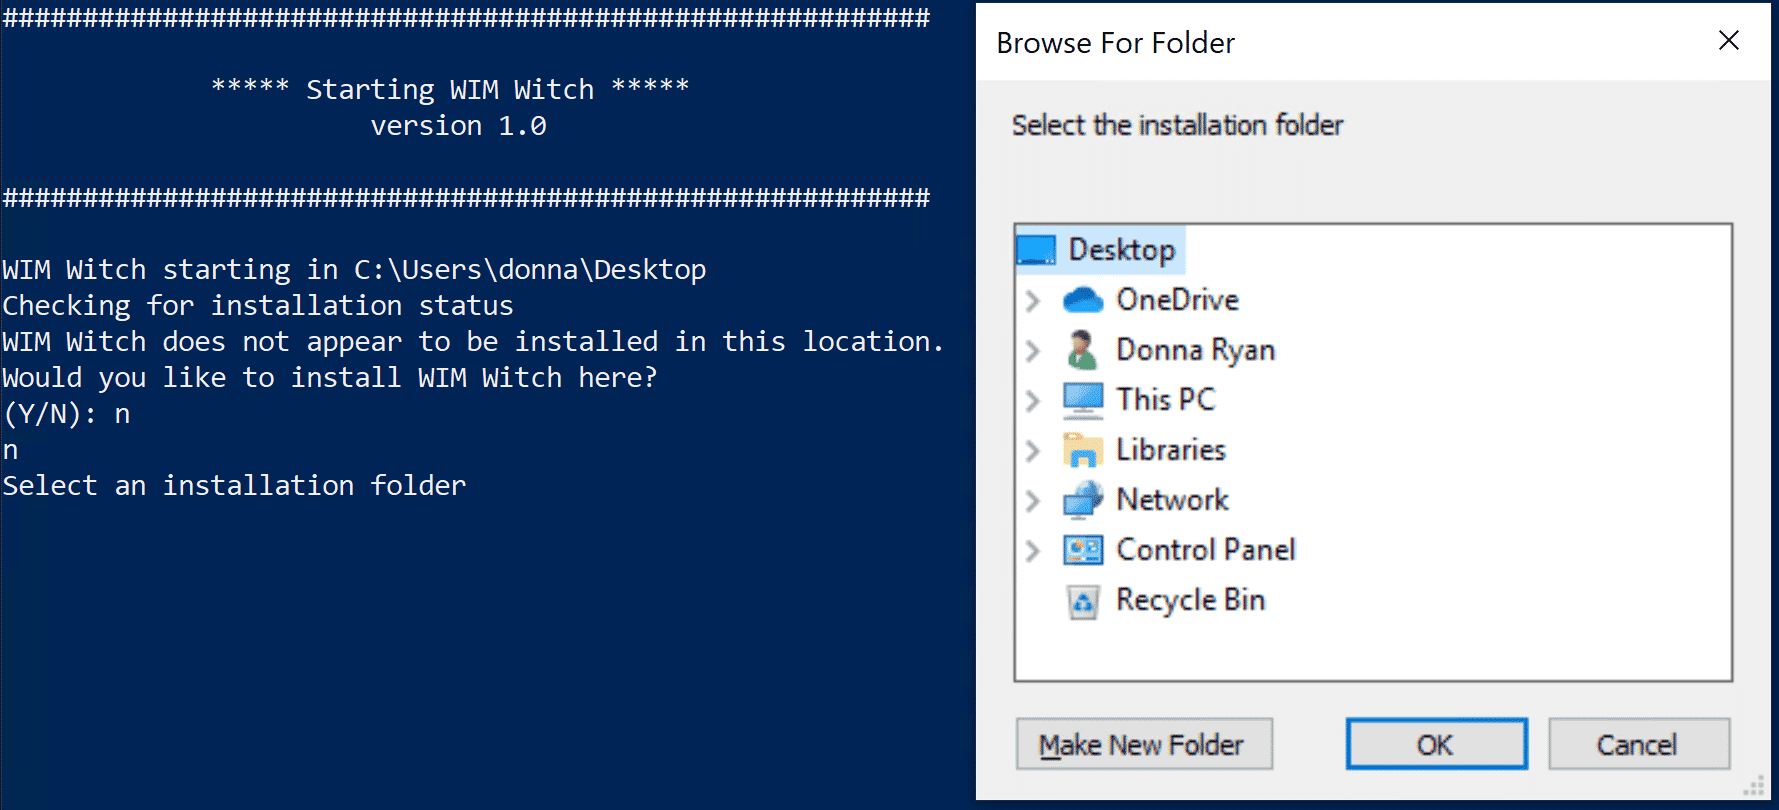Click the Network icon
This screenshot has height=810, width=1779.
point(1083,500)
